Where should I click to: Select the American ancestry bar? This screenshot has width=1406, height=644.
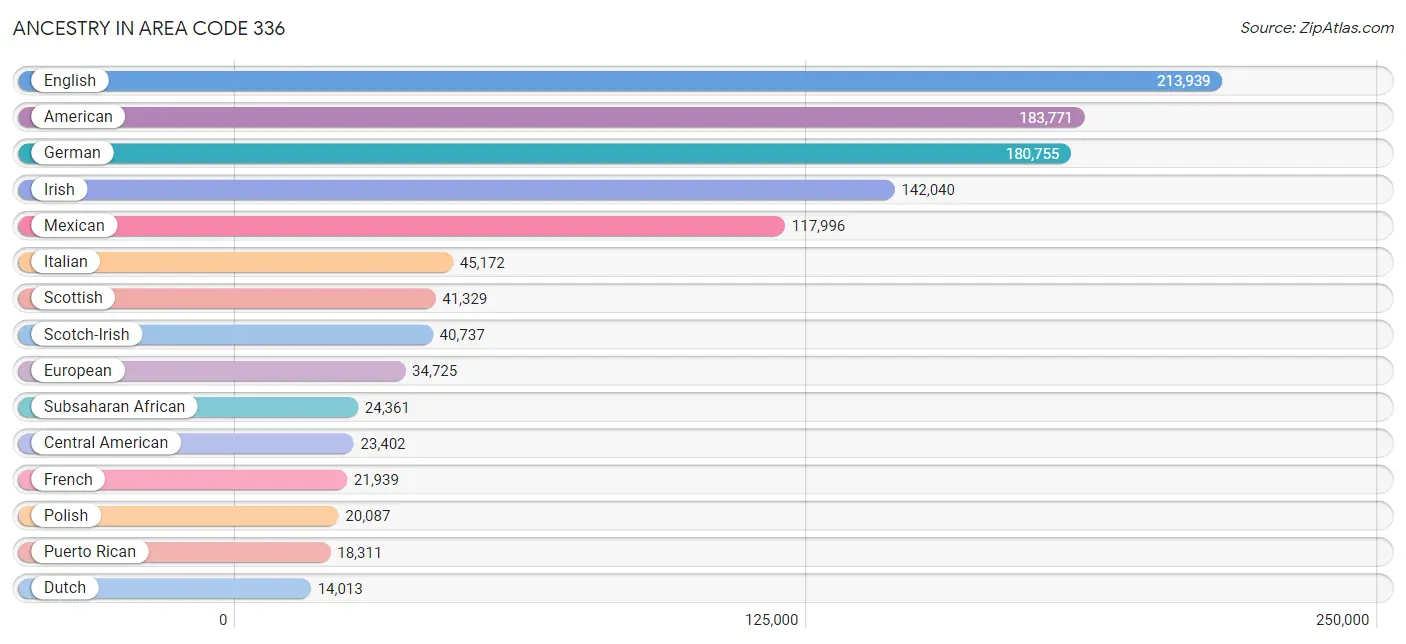(551, 117)
